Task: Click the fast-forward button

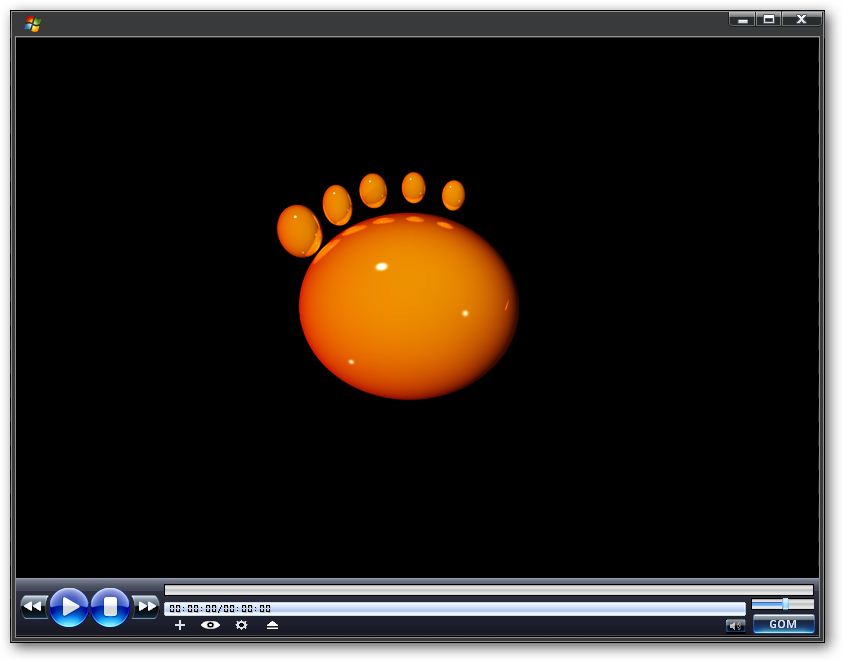Action: pos(146,606)
